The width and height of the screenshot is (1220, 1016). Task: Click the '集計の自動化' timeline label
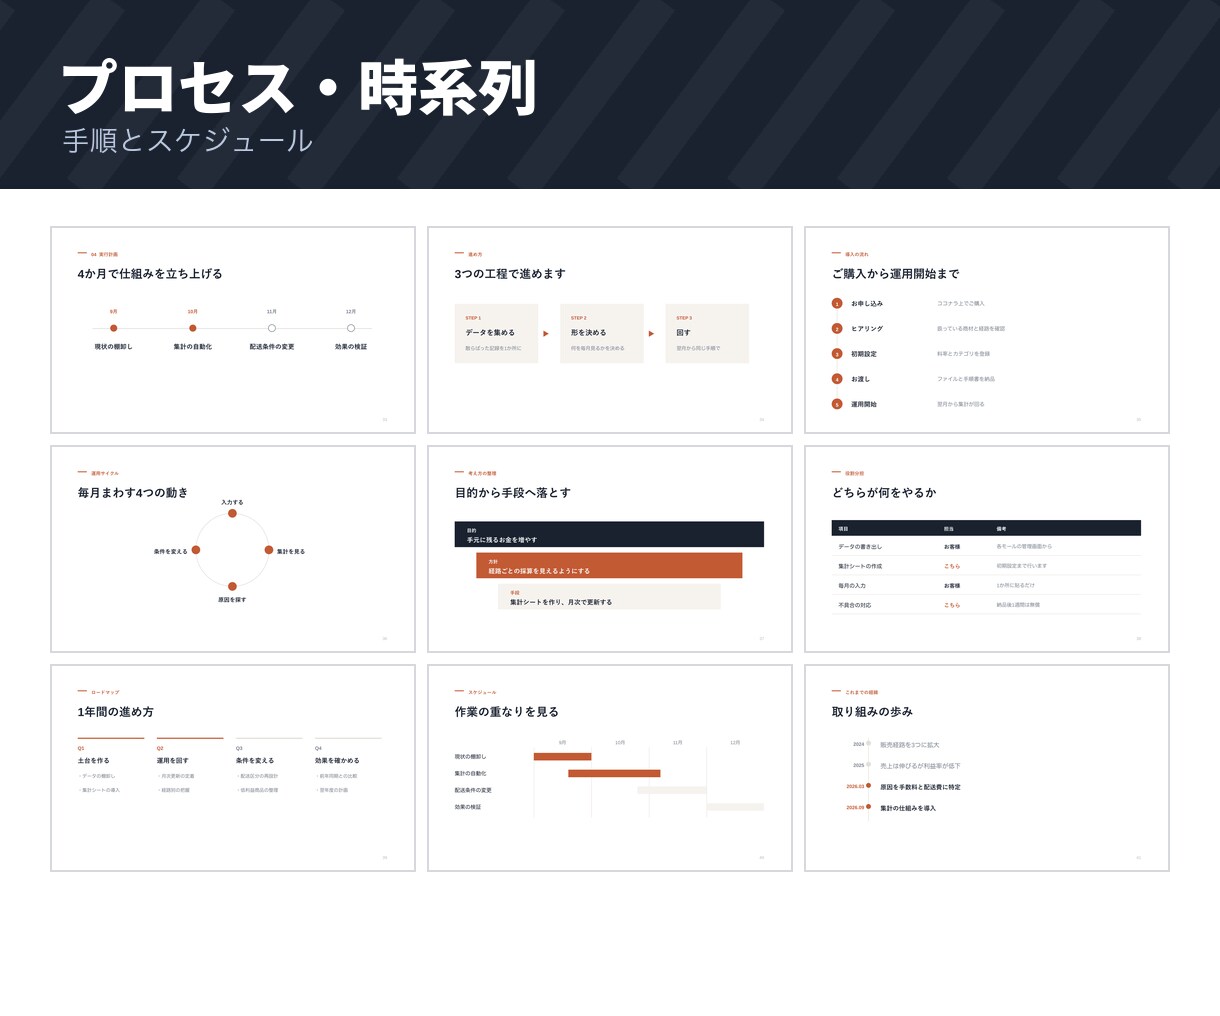(x=193, y=347)
